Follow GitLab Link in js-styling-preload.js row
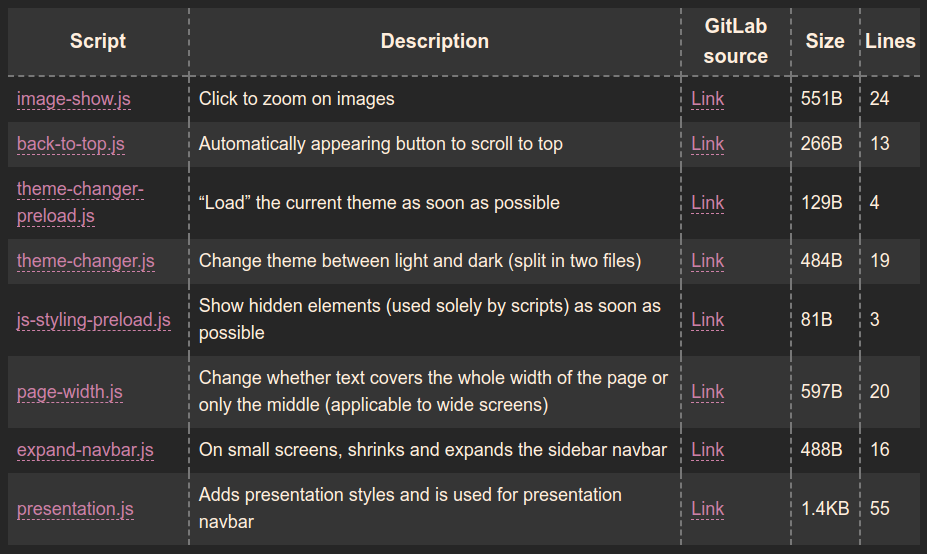 point(708,320)
